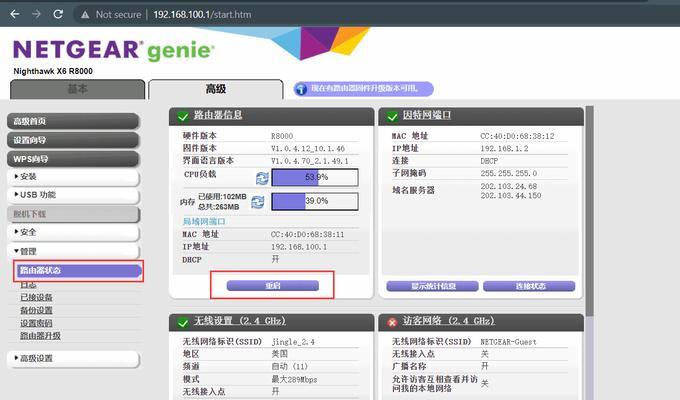Click green check icon beside 无线设置 2.4 GHz

point(183,323)
